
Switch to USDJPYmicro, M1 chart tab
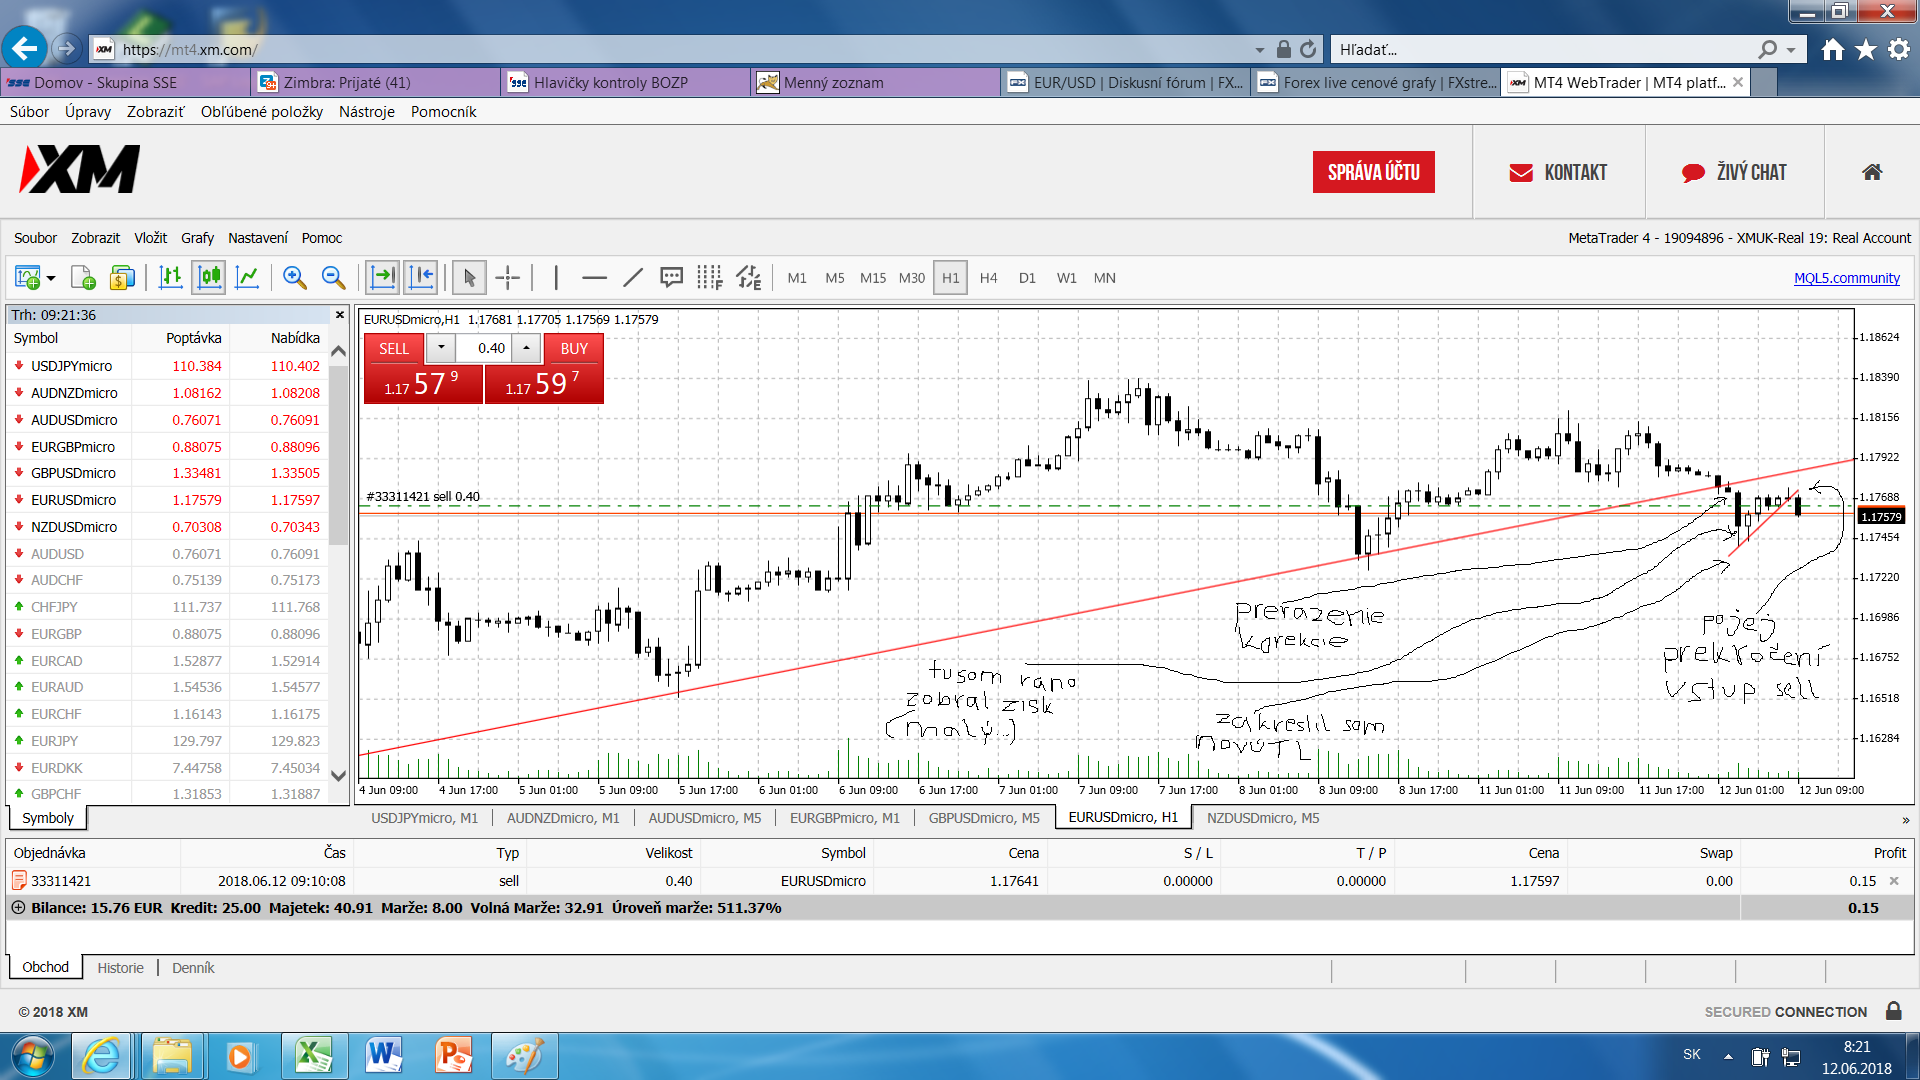coord(425,818)
